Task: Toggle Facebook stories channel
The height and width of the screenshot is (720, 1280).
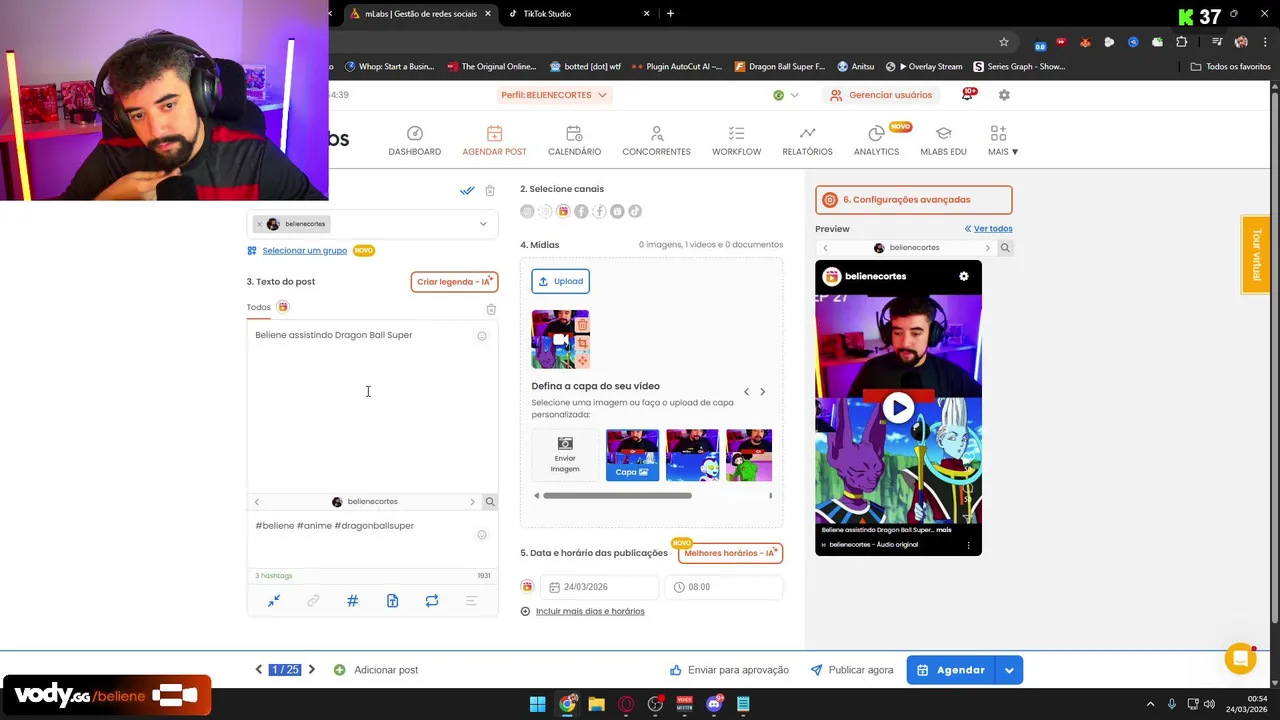Action: click(599, 211)
